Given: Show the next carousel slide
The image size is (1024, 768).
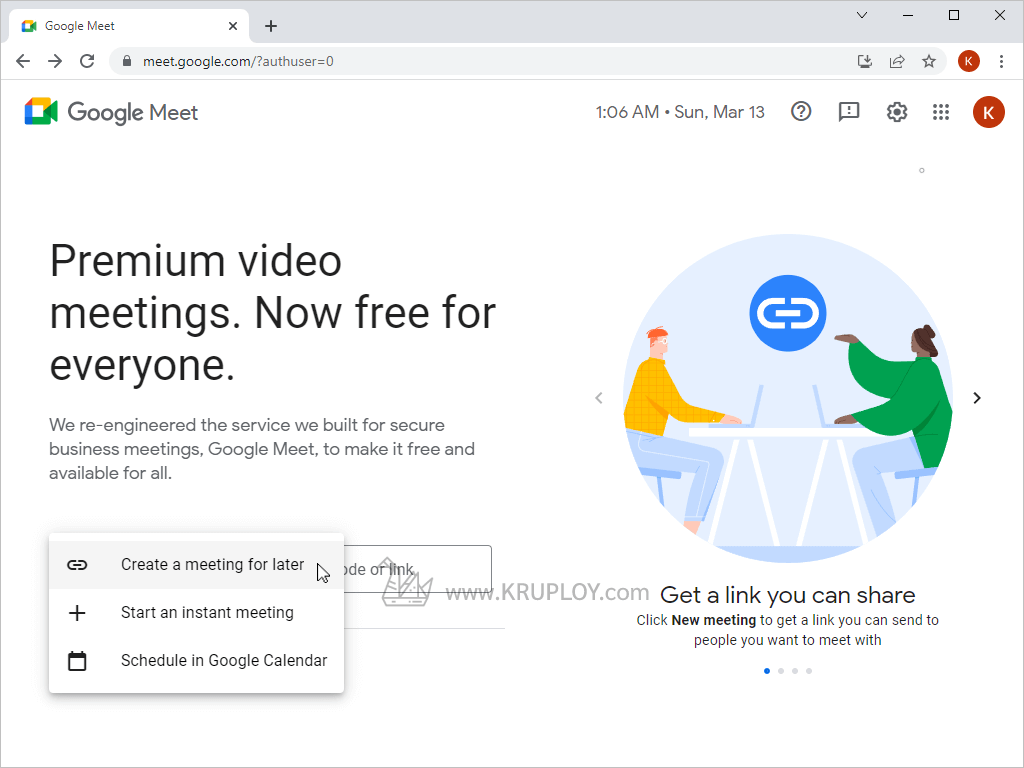Looking at the screenshot, I should pos(977,398).
